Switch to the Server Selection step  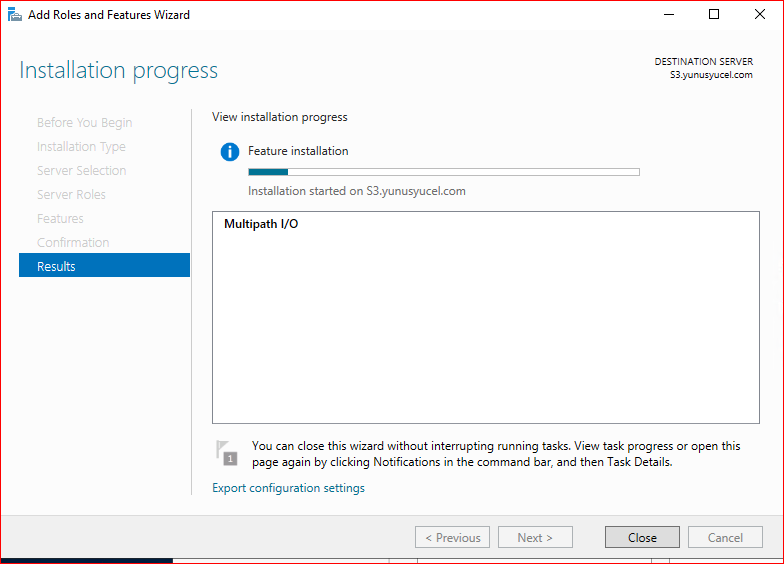click(x=81, y=170)
